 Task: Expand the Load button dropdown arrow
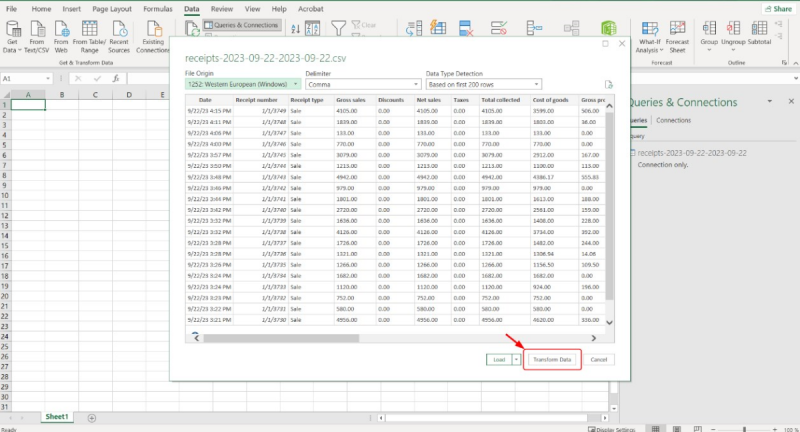516,359
